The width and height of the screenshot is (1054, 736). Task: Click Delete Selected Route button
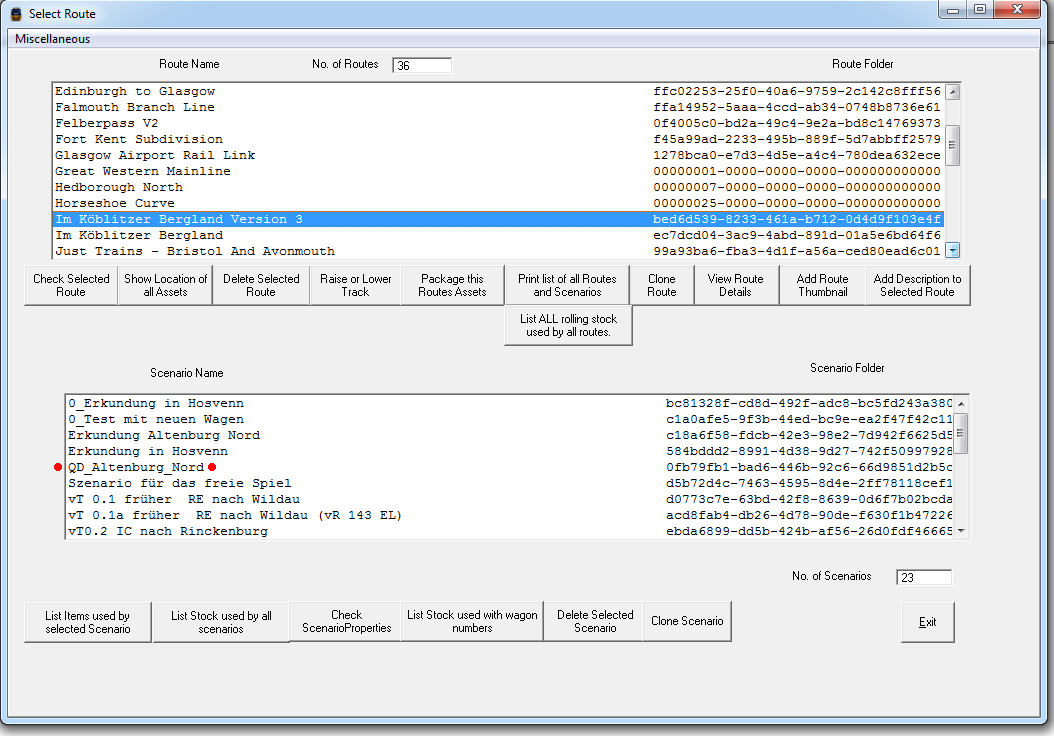[x=260, y=286]
